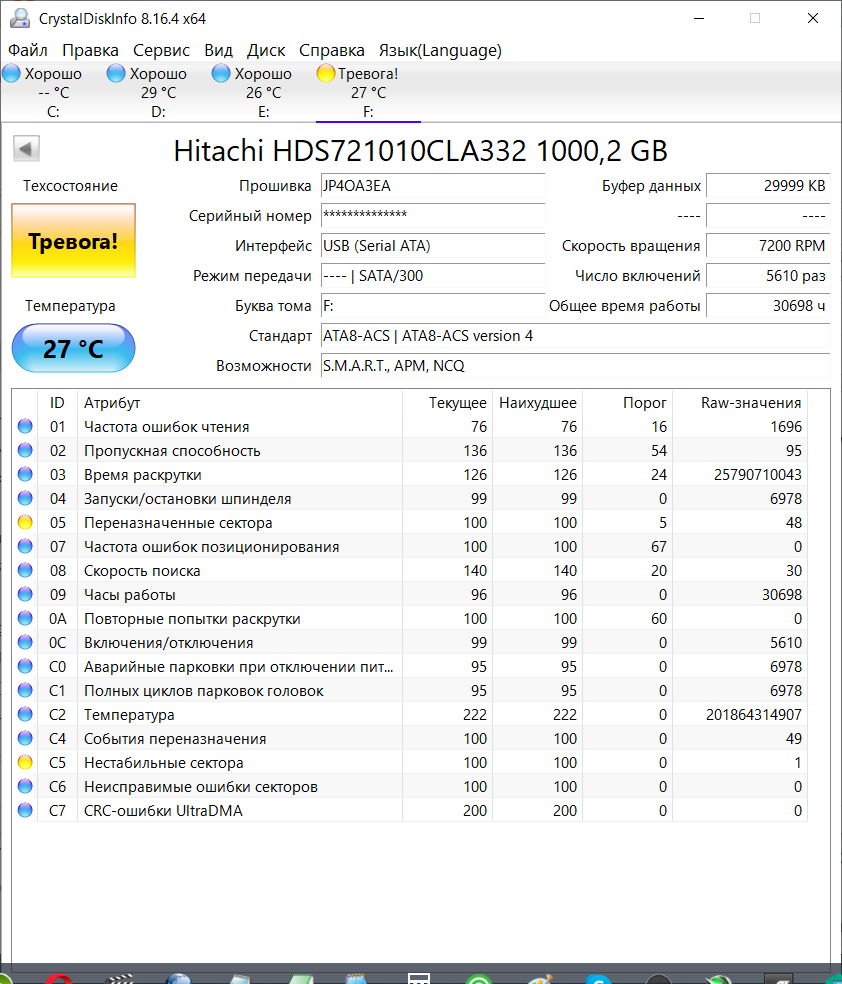Click status dot for Включения/отключения
The height and width of the screenshot is (984, 842).
click(25, 642)
